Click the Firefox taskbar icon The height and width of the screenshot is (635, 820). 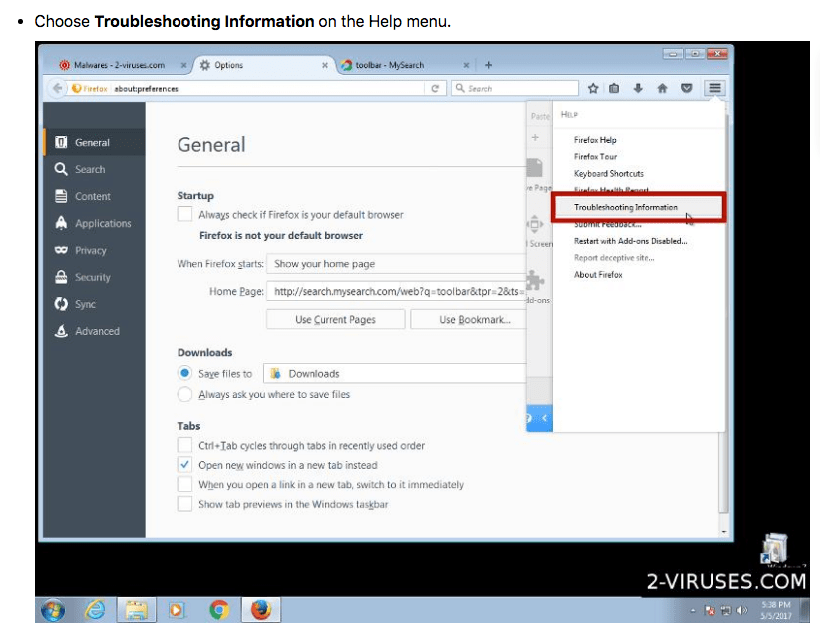[261, 610]
